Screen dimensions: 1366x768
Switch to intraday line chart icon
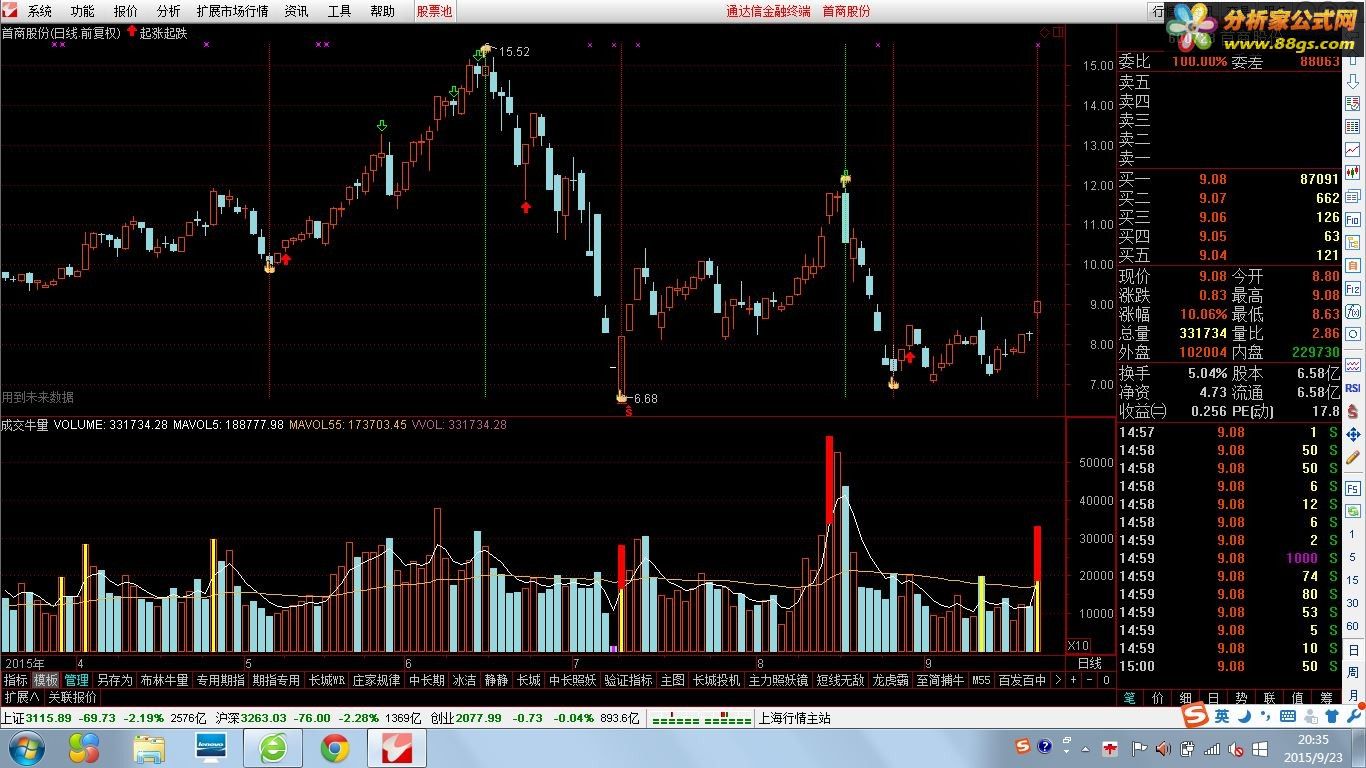[x=1353, y=149]
